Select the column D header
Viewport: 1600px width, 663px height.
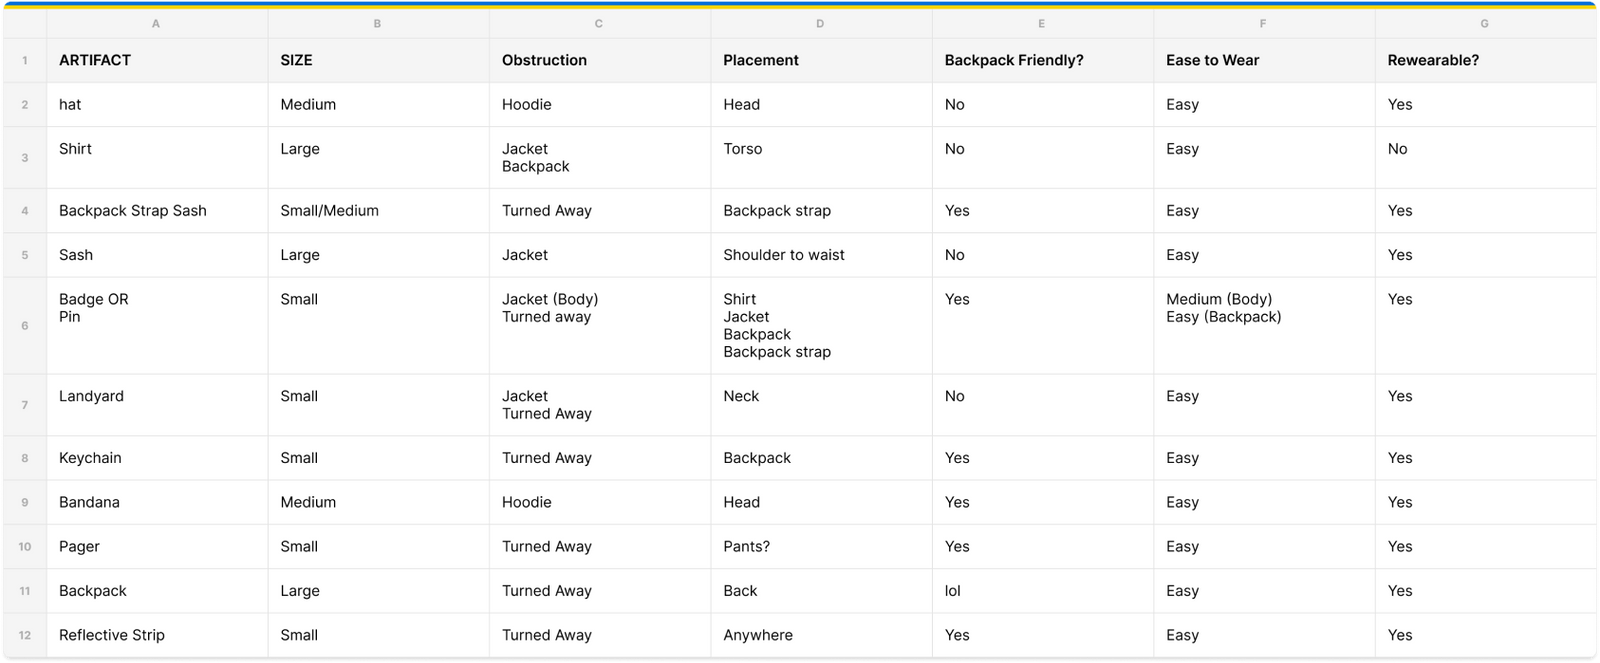pos(820,23)
